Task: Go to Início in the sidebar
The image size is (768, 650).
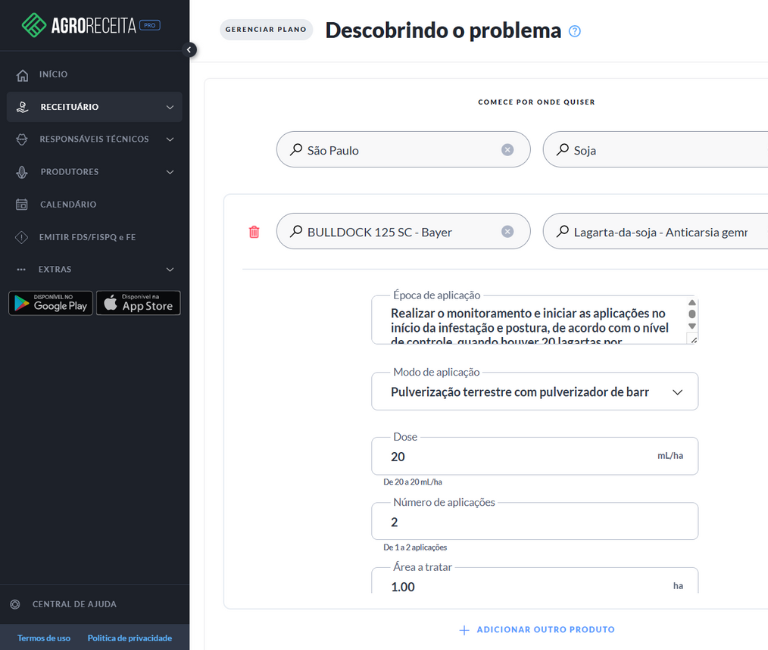Action: (x=53, y=75)
